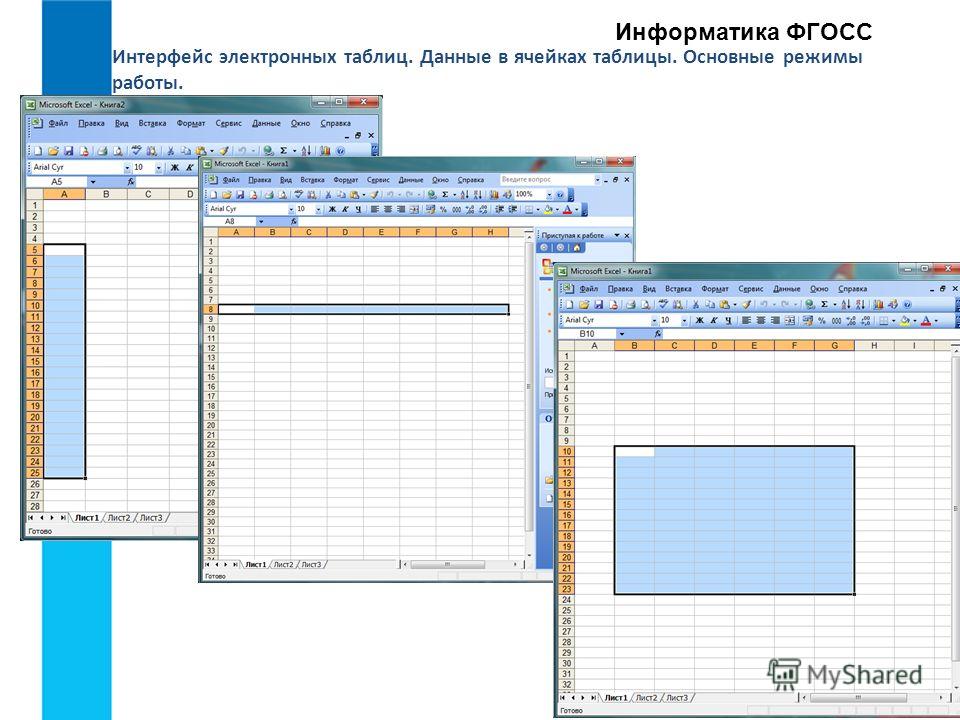
Task: Toggle Underline Ч in front window (cell B10)
Action: click(x=729, y=320)
